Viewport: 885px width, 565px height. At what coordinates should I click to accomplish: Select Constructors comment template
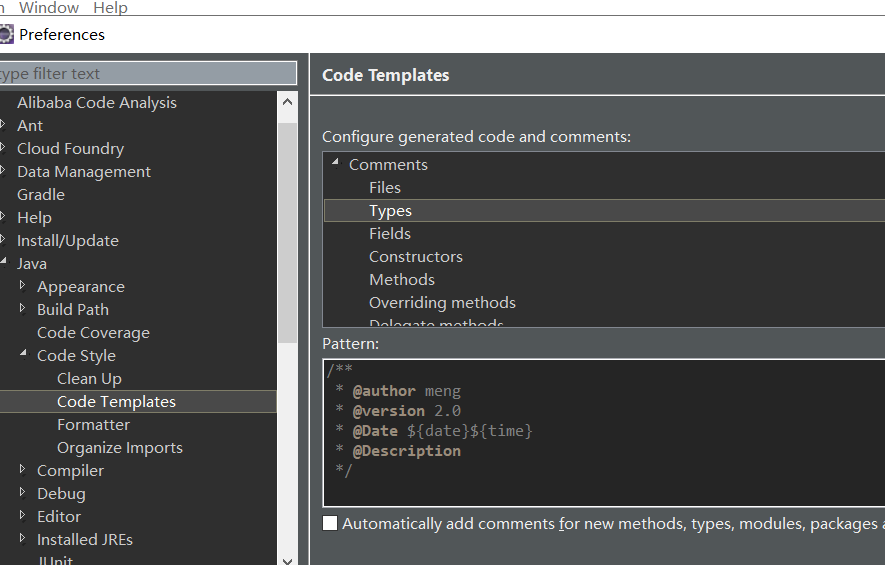click(x=415, y=257)
